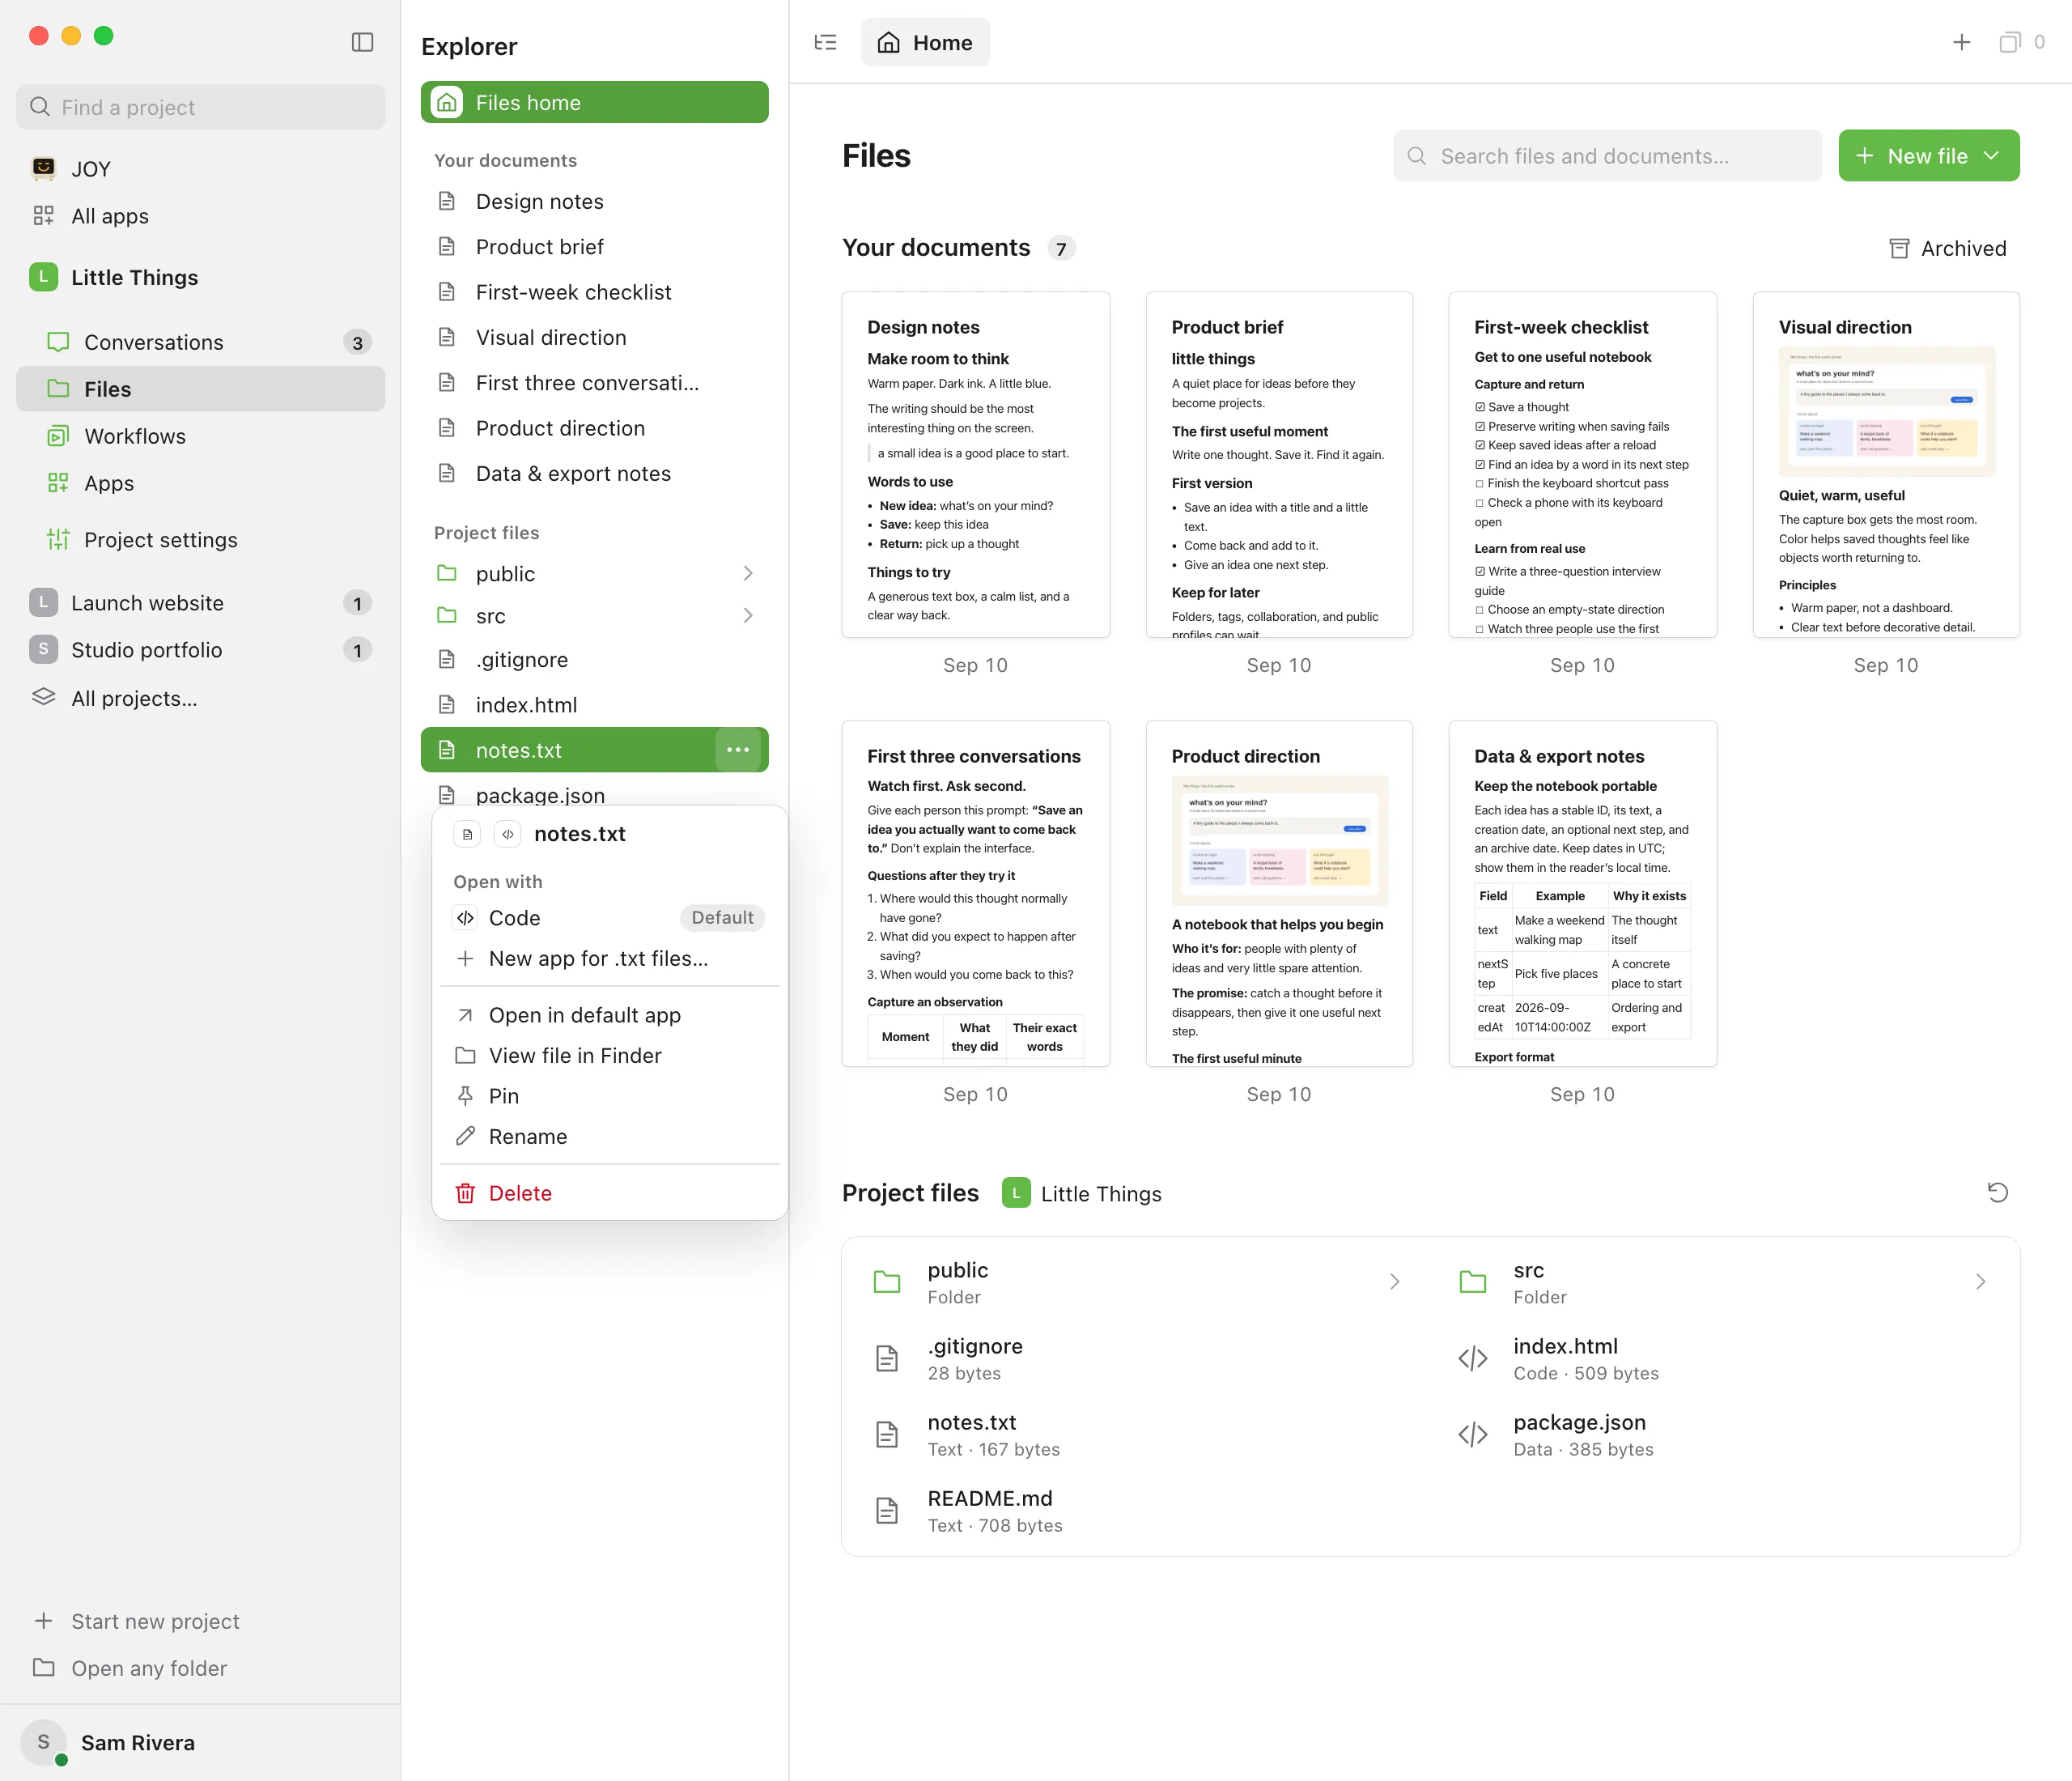Open Apps under Little Things
This screenshot has height=1781, width=2072.
[200, 483]
